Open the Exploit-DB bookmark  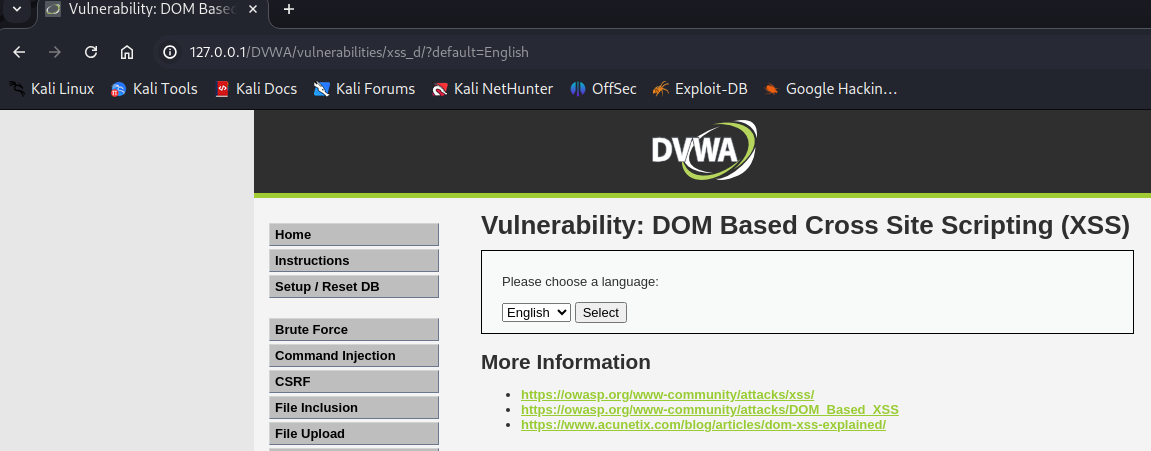tap(700, 89)
